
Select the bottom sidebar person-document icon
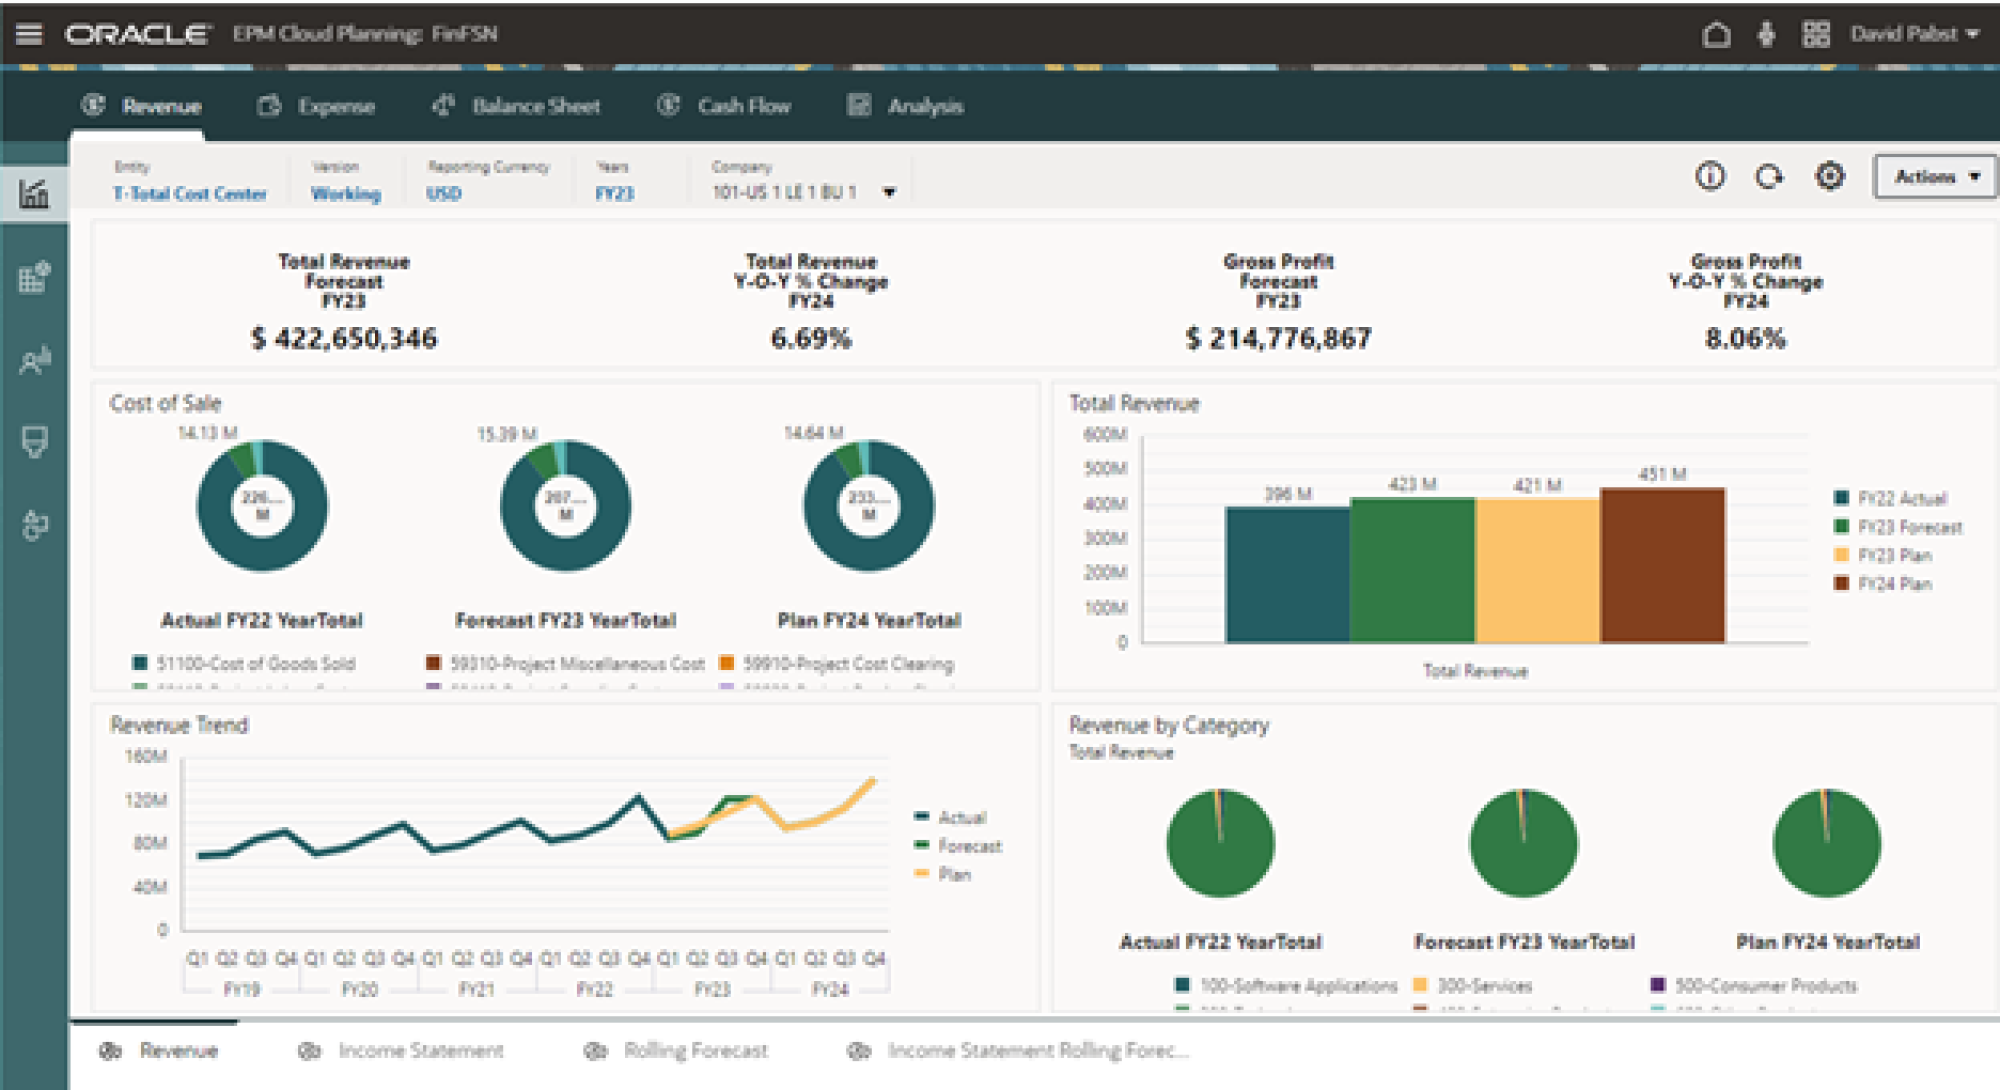34,525
